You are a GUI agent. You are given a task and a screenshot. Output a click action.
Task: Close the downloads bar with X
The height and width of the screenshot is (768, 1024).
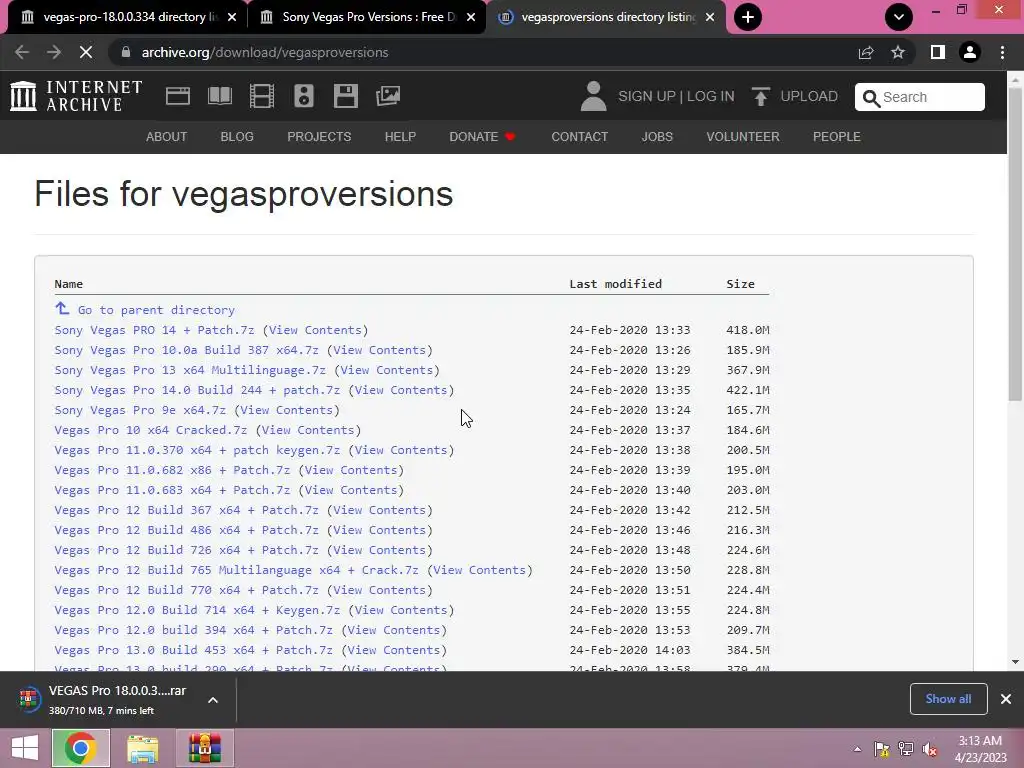pyautogui.click(x=1006, y=699)
